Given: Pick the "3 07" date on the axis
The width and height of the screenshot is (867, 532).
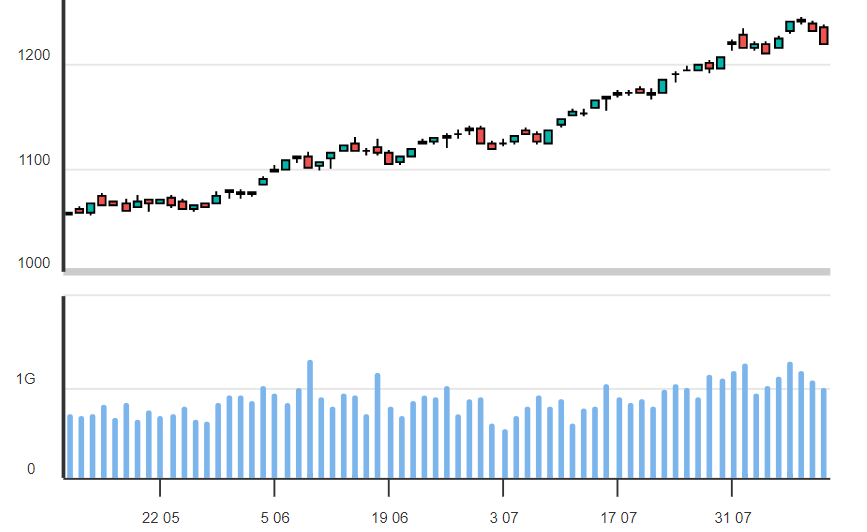Looking at the screenshot, I should point(503,517).
